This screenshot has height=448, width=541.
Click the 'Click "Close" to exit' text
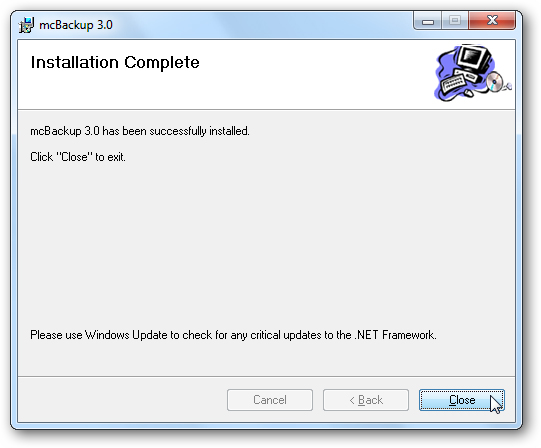point(78,157)
